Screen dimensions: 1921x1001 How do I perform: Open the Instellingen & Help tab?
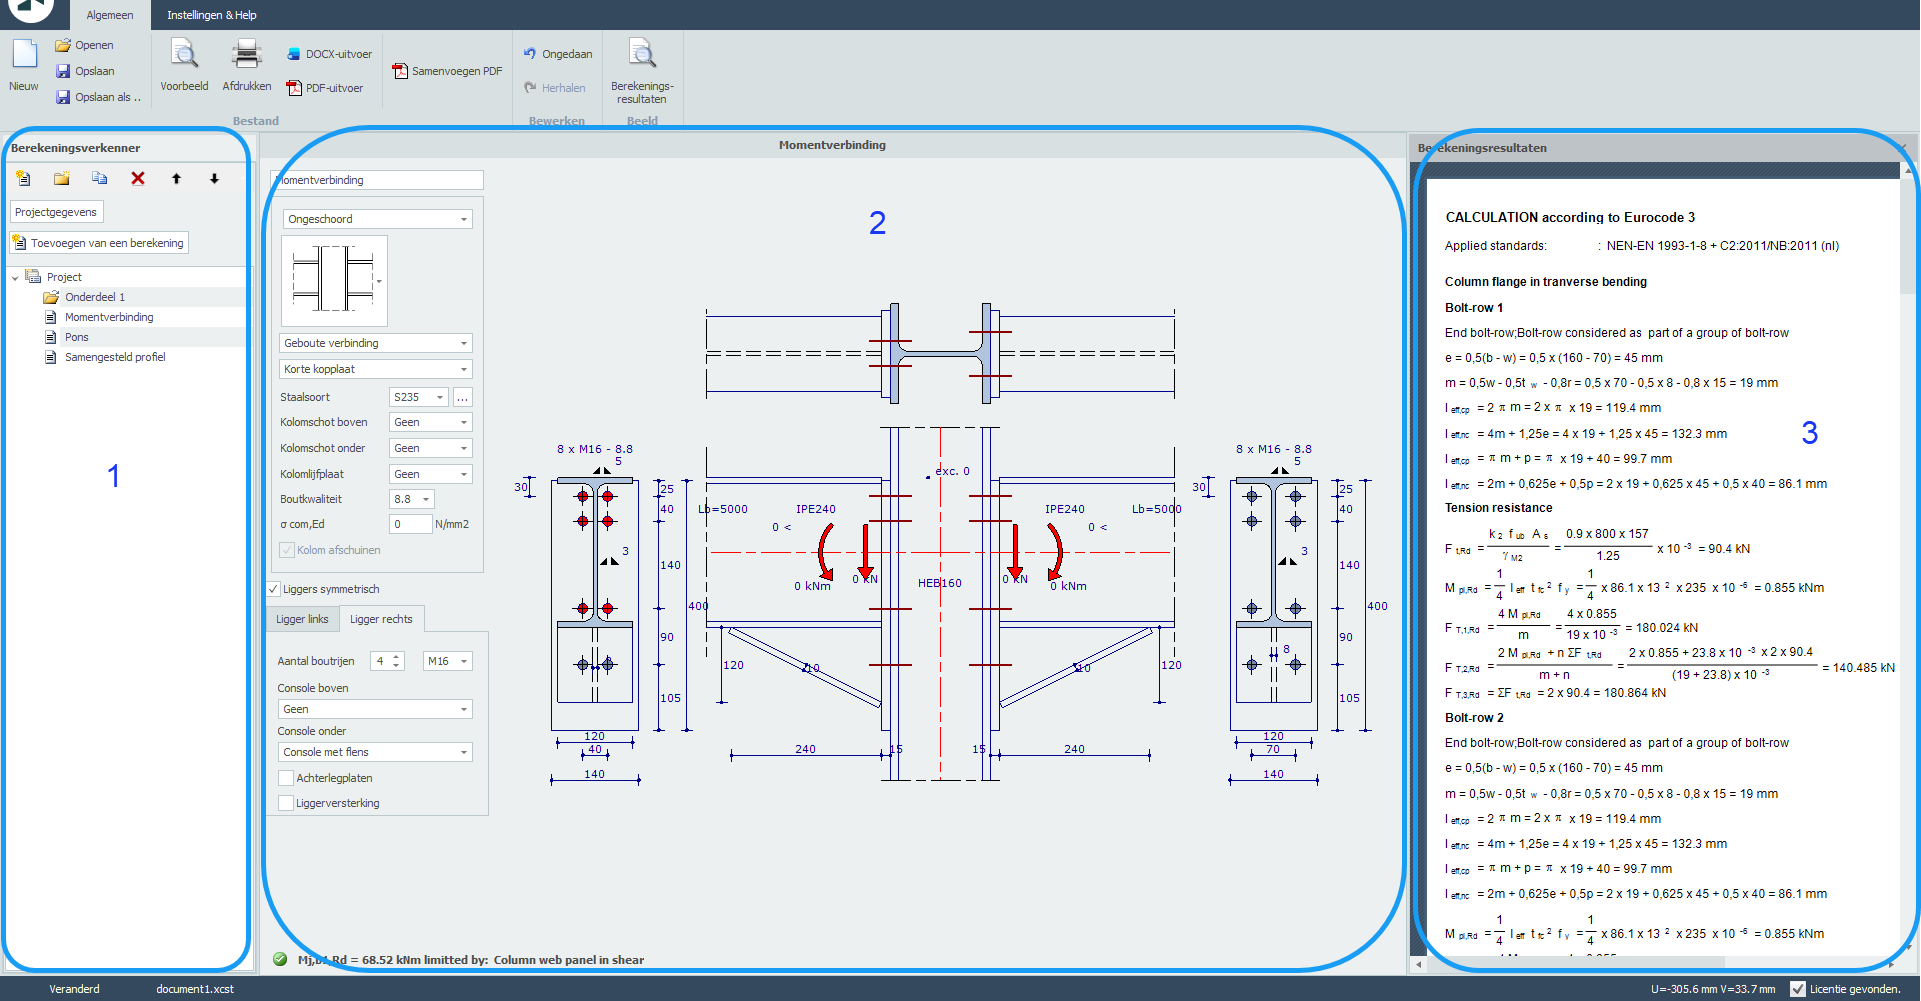[212, 15]
